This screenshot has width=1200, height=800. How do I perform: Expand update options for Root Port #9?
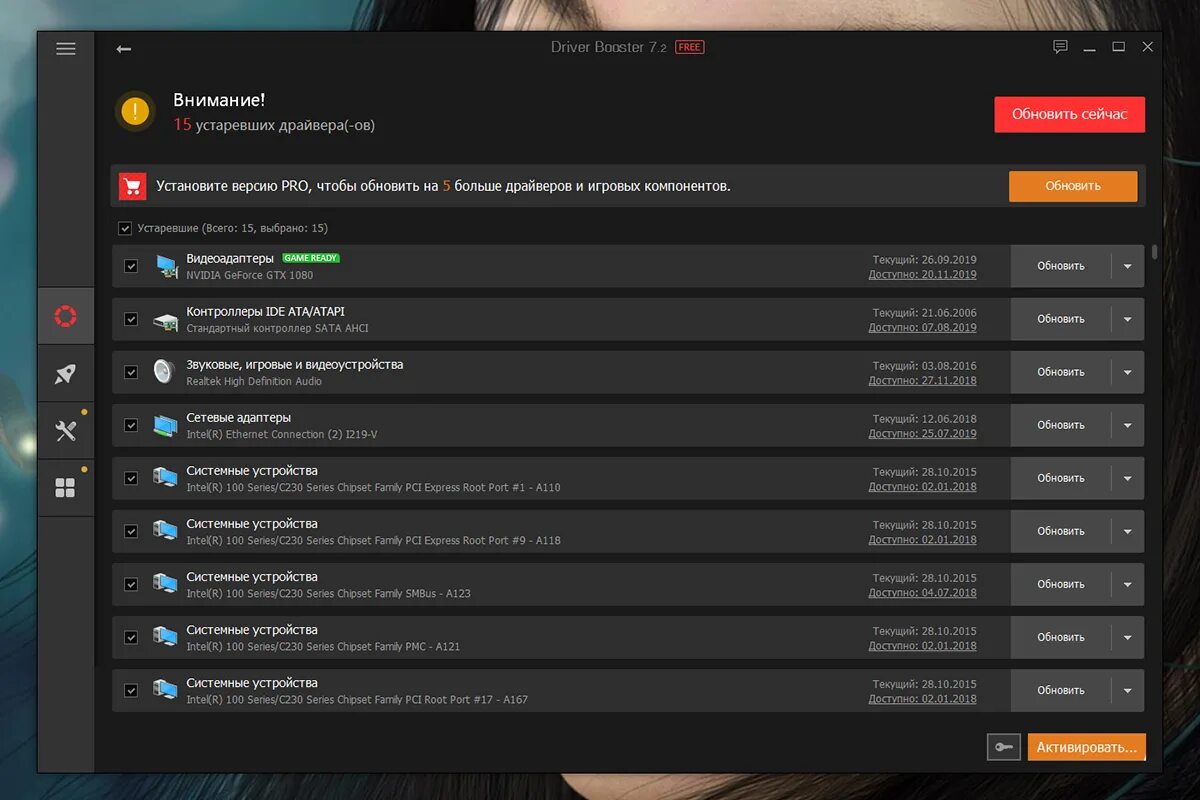[x=1128, y=531]
